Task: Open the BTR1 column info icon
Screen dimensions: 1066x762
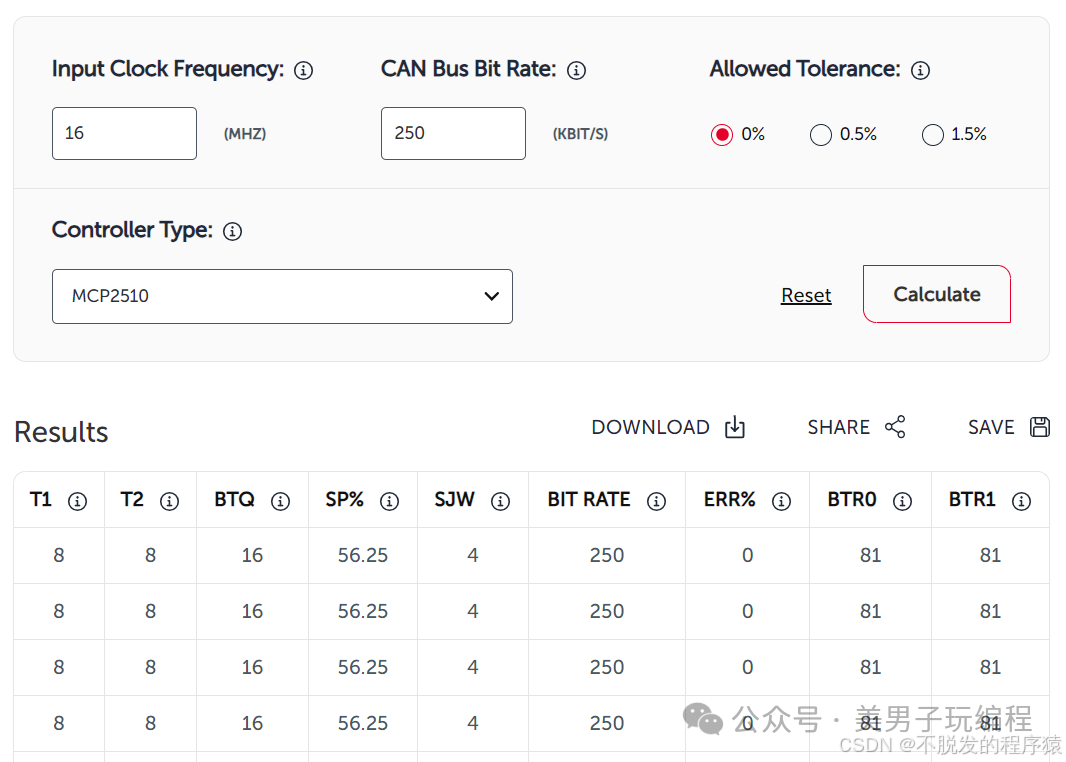Action: tap(1021, 501)
